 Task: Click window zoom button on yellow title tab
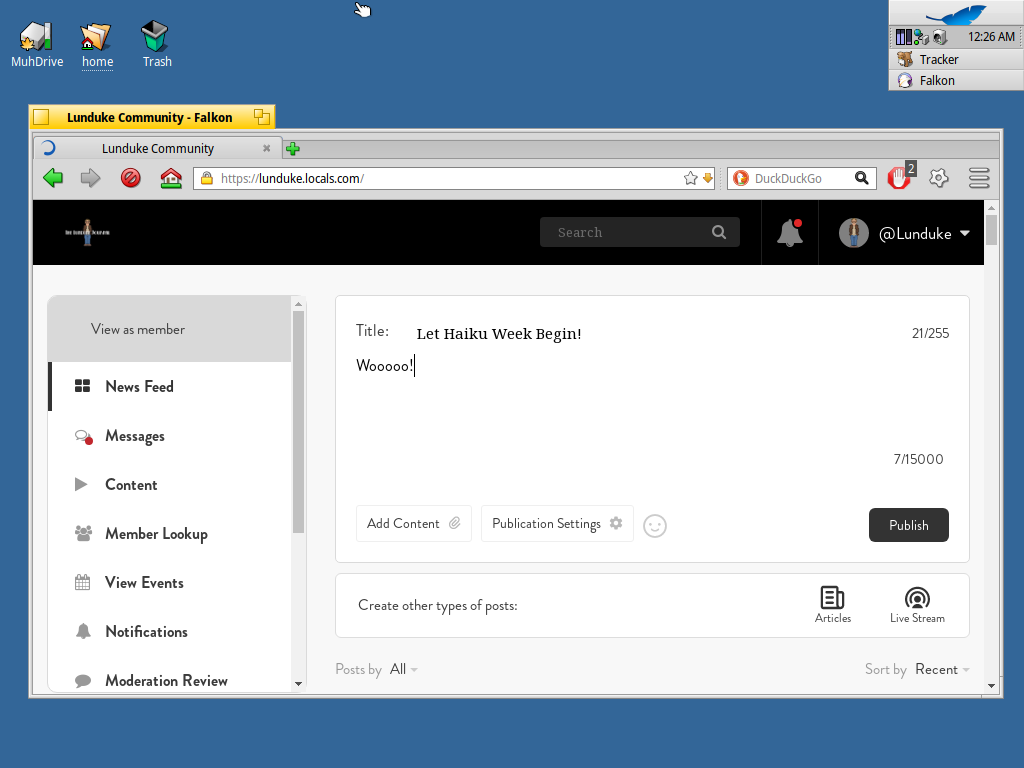(262, 117)
